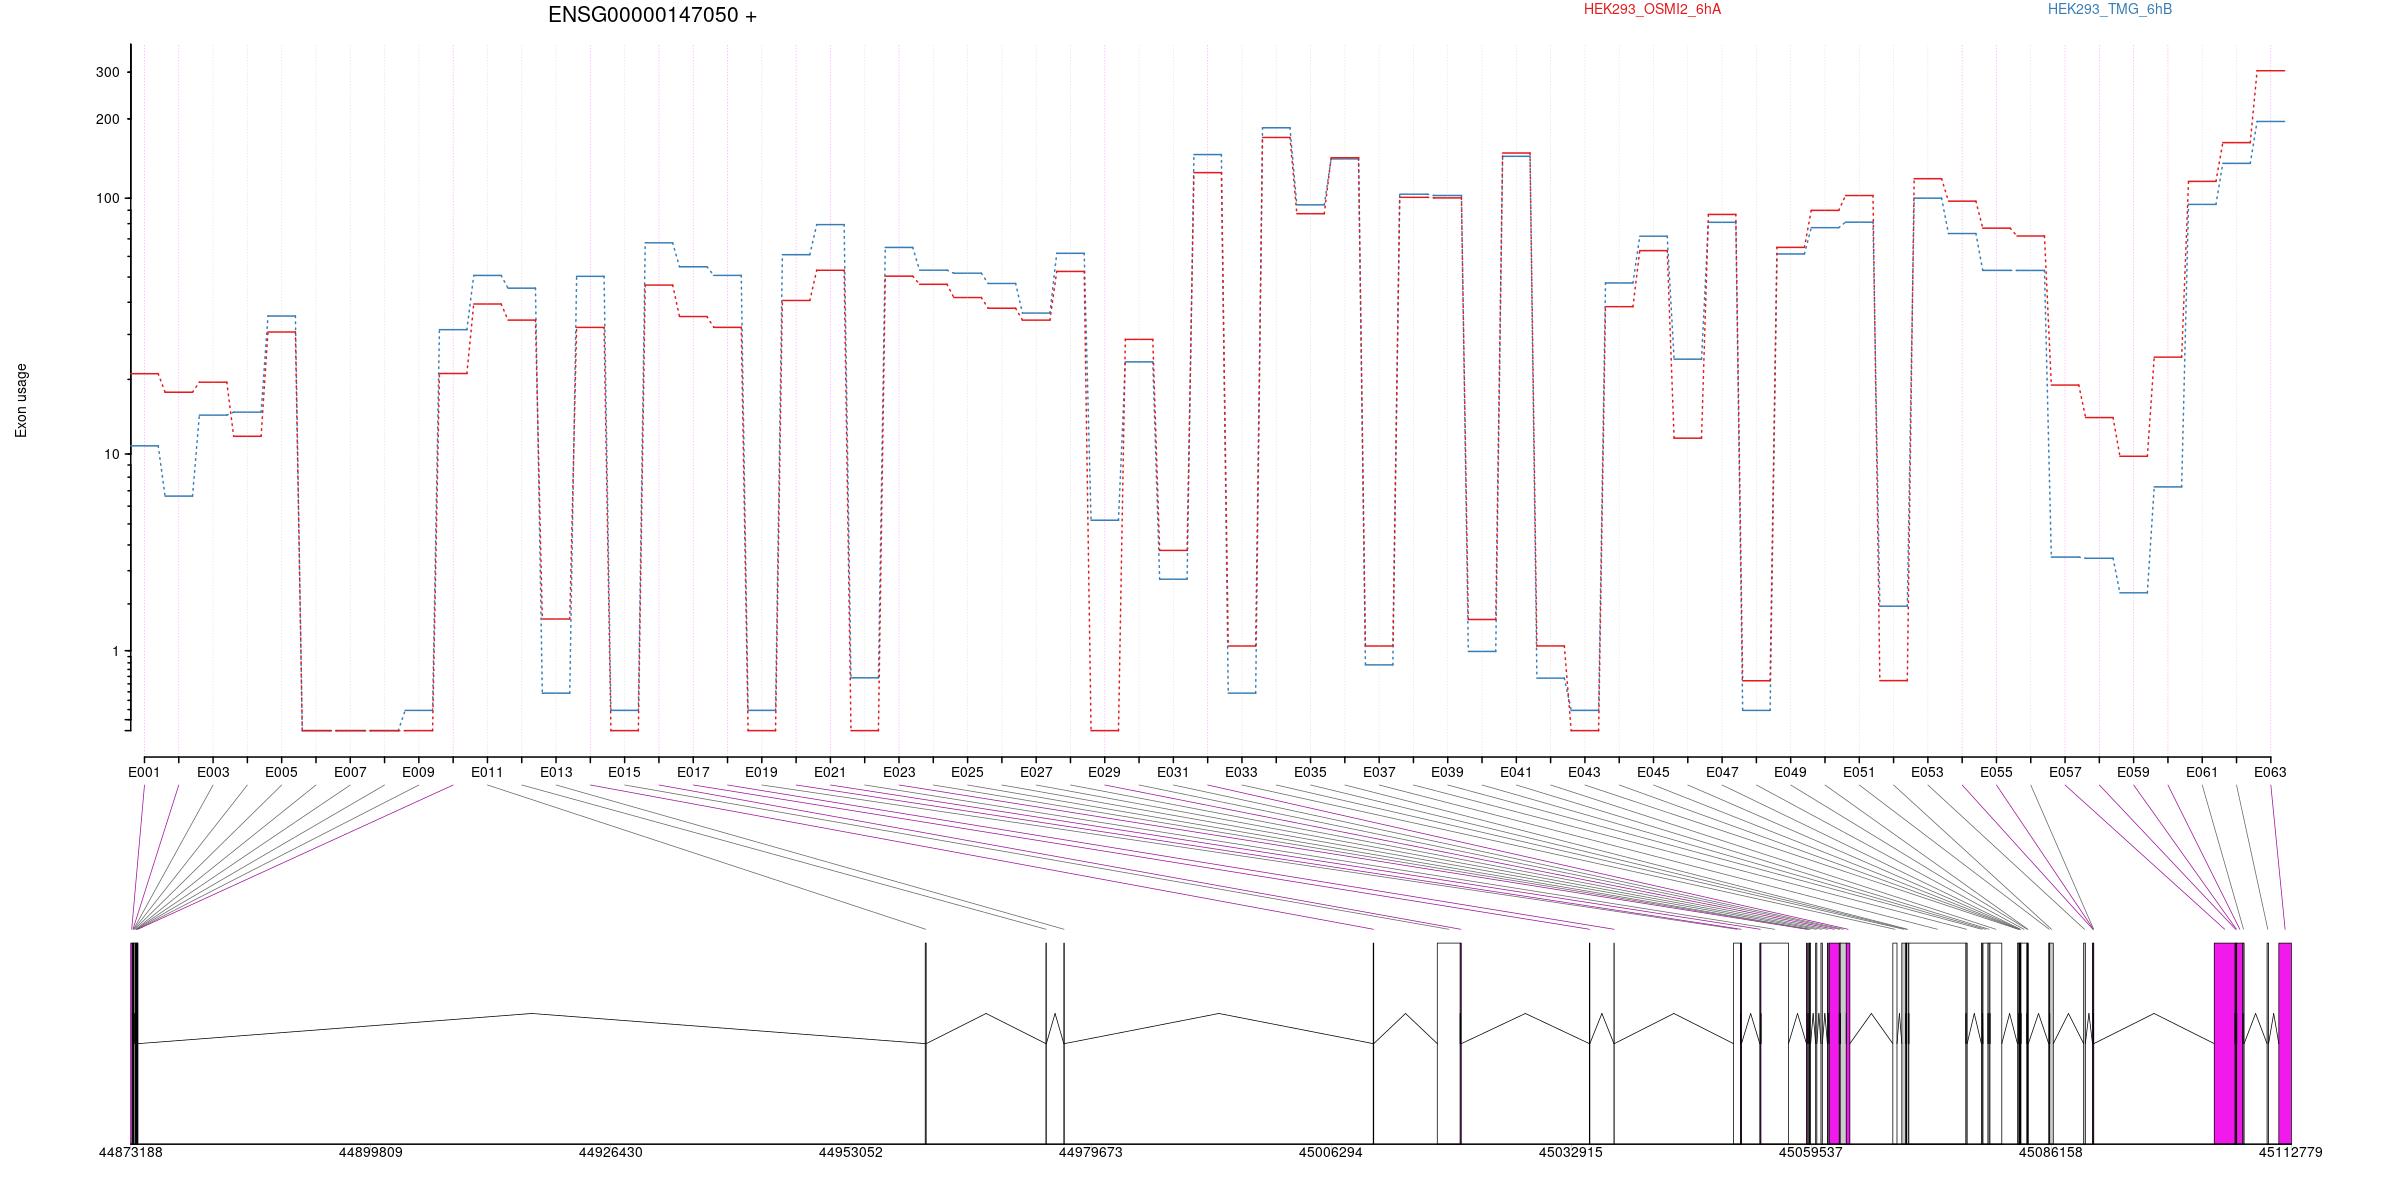Select exon label E061
Image resolution: width=2400 pixels, height=1200 pixels.
[x=2202, y=772]
